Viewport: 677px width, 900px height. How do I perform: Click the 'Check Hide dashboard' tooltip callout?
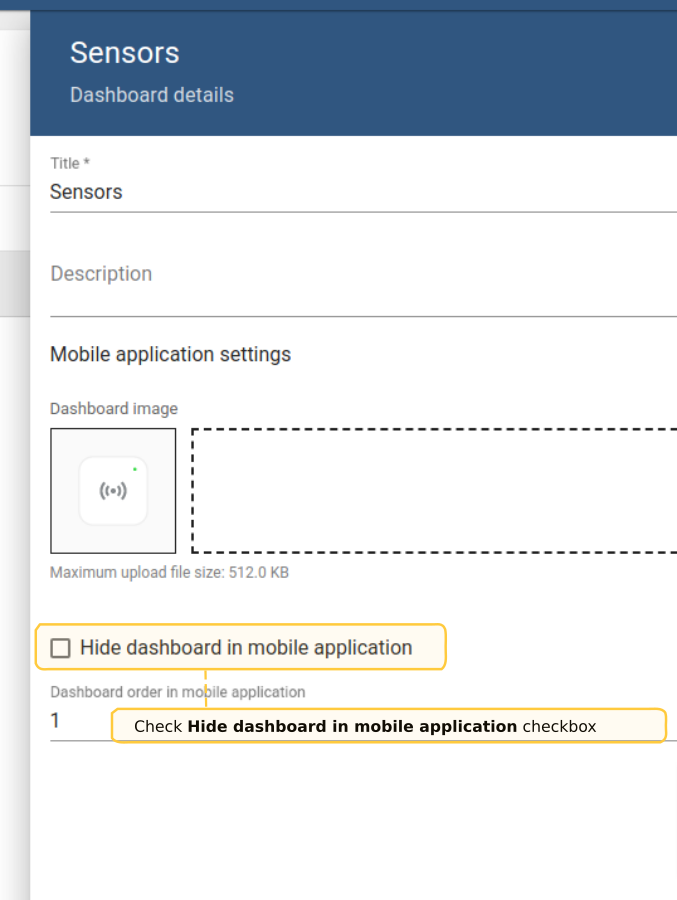pos(388,726)
